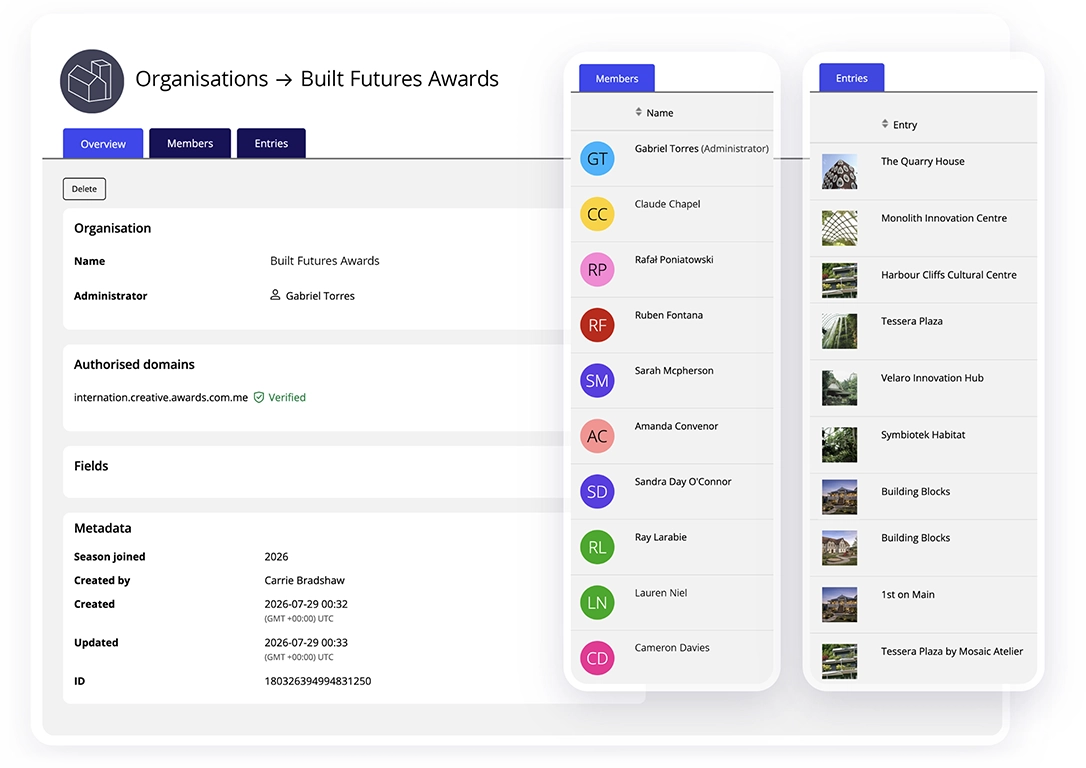Select Rafał Poniatowski member name
The height and width of the screenshot is (768, 1086).
point(674,260)
